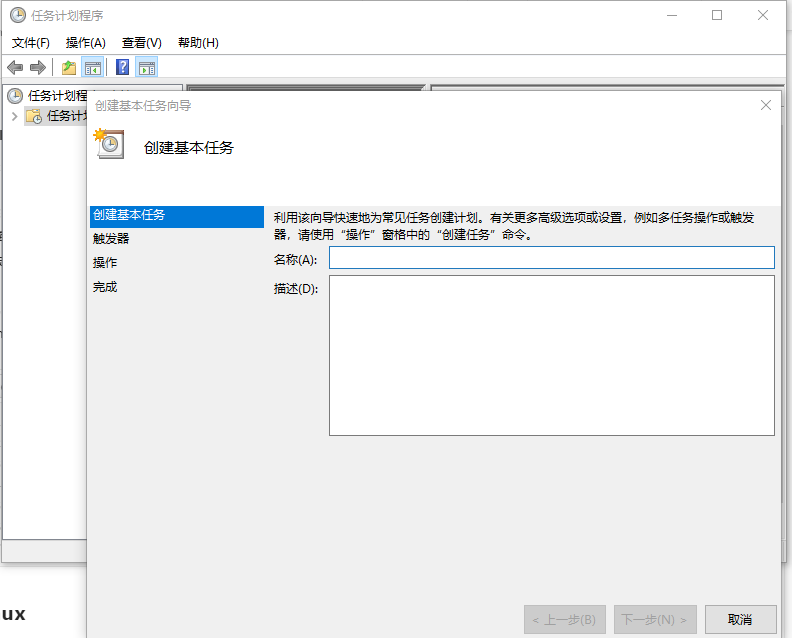Maximize the 任务计划程序 window
The image size is (792, 638).
coord(717,15)
